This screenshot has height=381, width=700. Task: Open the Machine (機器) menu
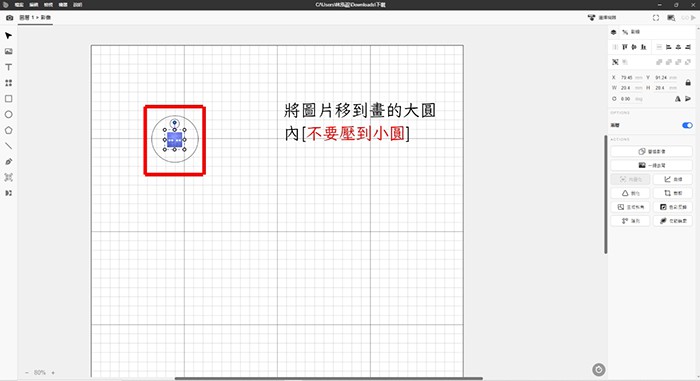click(63, 4)
